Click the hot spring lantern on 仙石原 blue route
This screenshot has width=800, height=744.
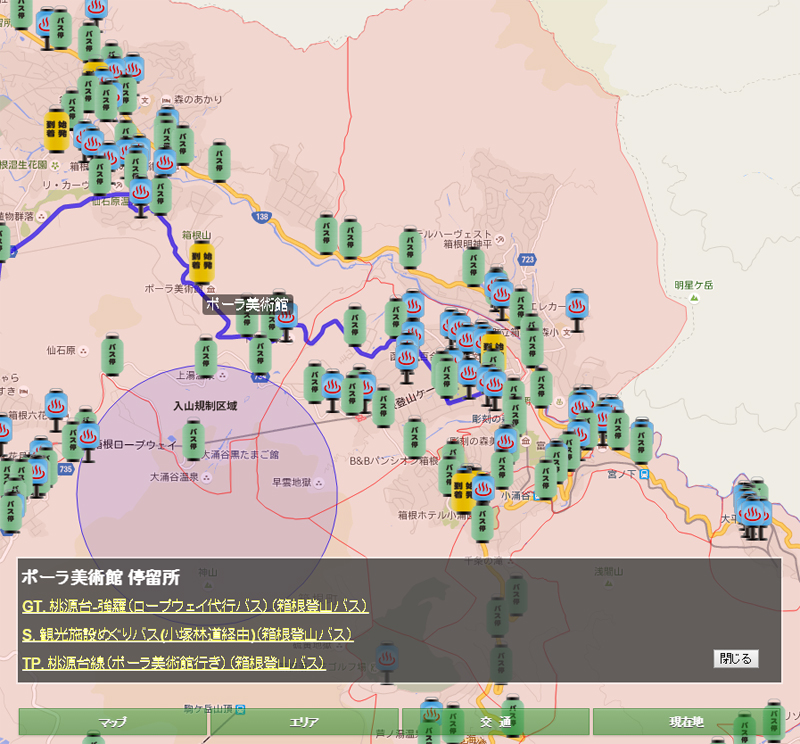[140, 197]
